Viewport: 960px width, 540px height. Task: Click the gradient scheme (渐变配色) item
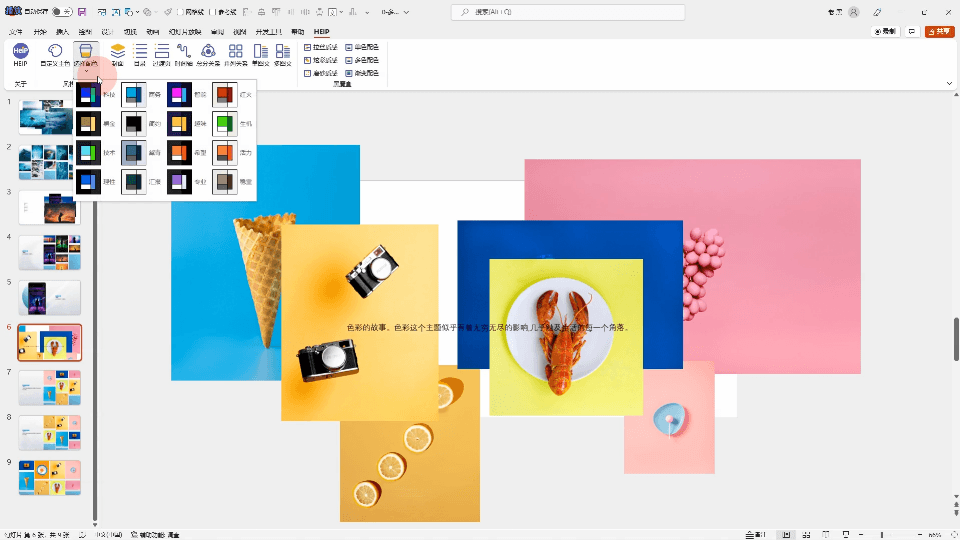coord(362,73)
